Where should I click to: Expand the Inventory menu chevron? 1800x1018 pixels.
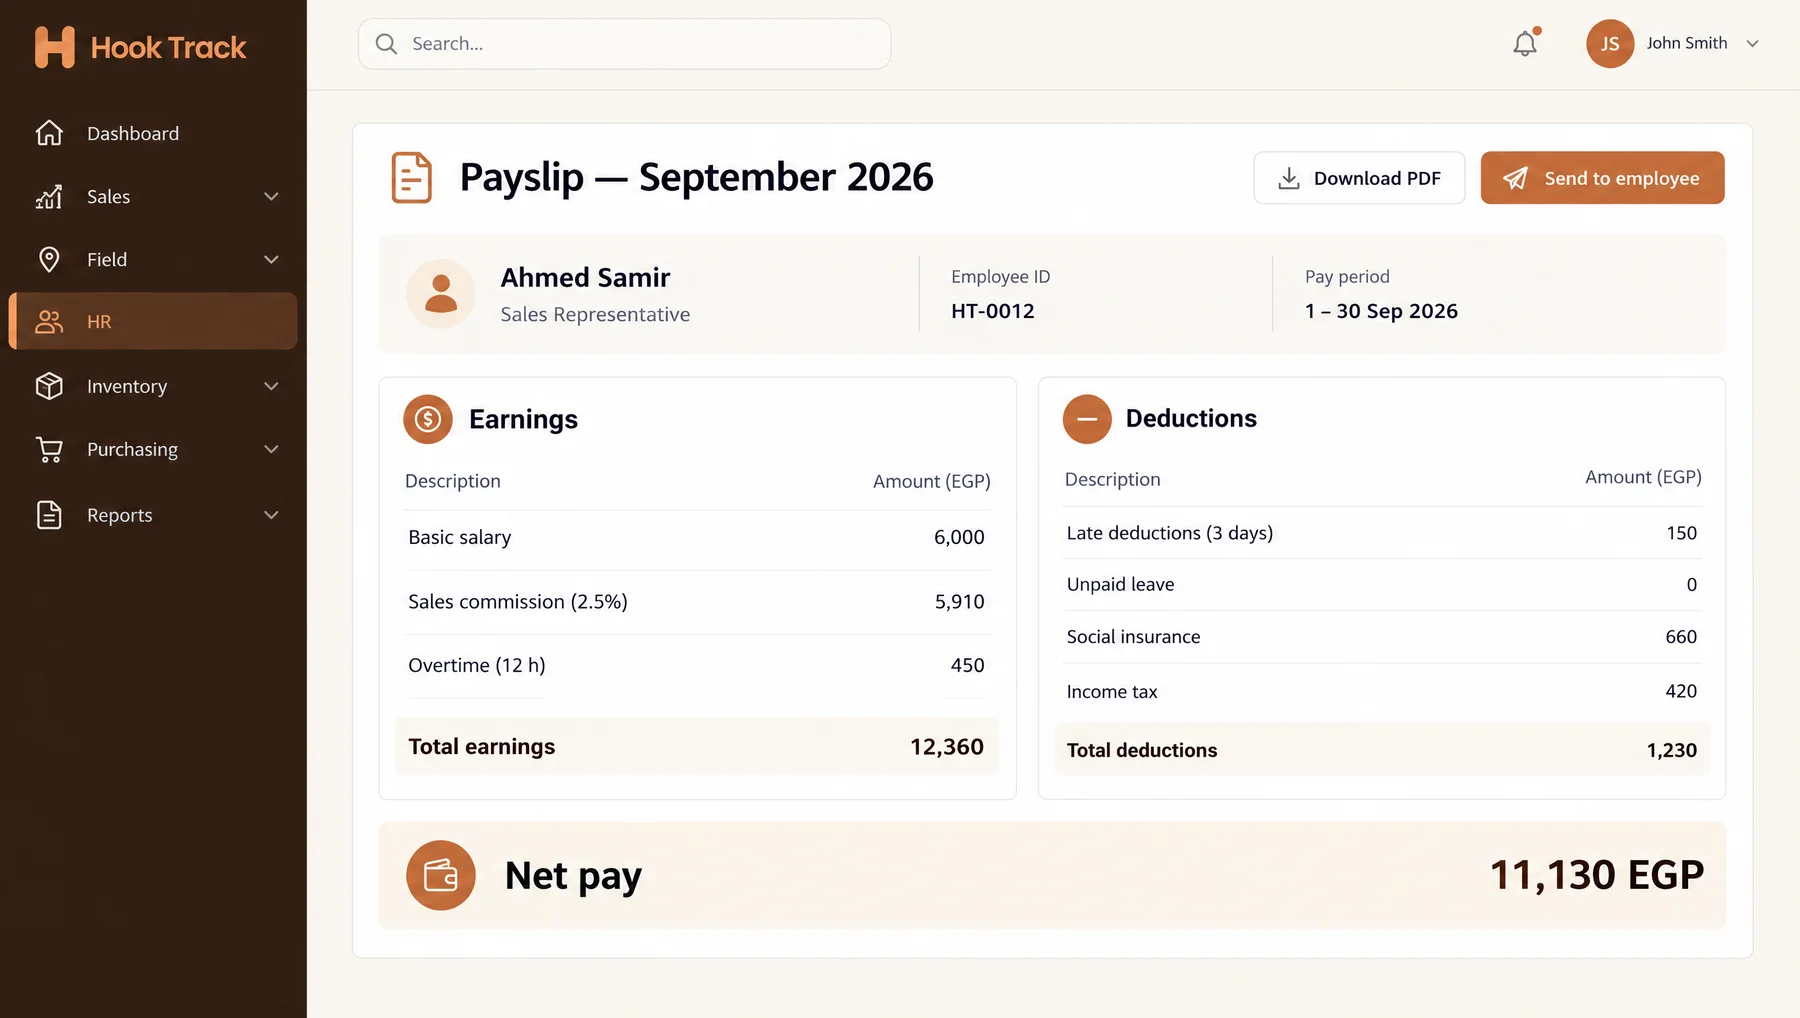(271, 386)
